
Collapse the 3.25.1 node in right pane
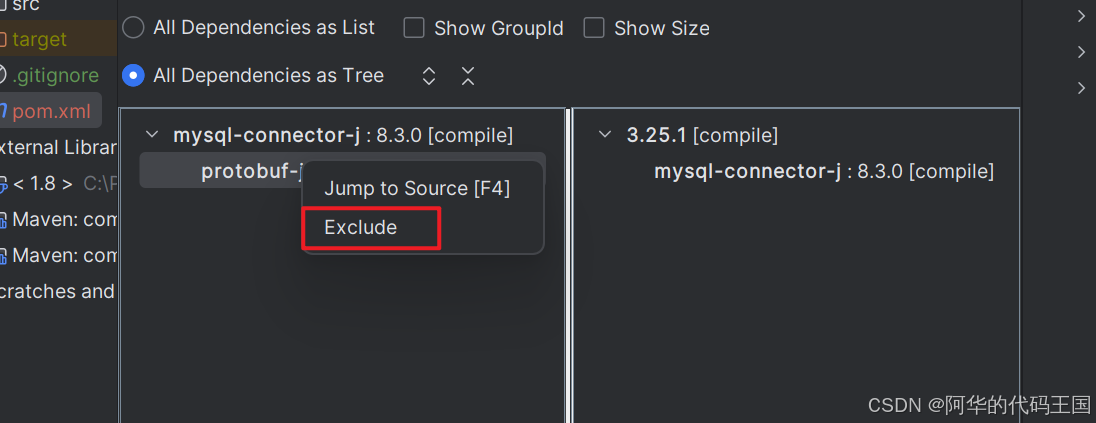coord(605,135)
